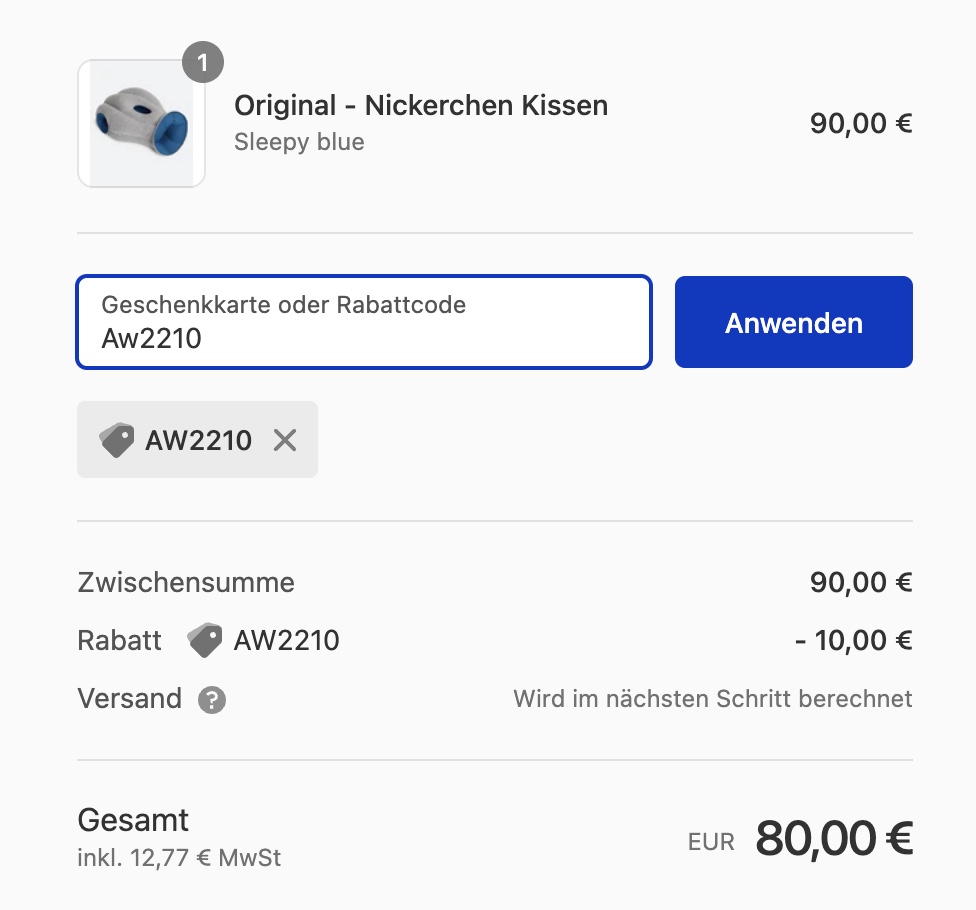Click the Zwischensumme label
Viewport: 976px width, 910px height.
(x=186, y=582)
